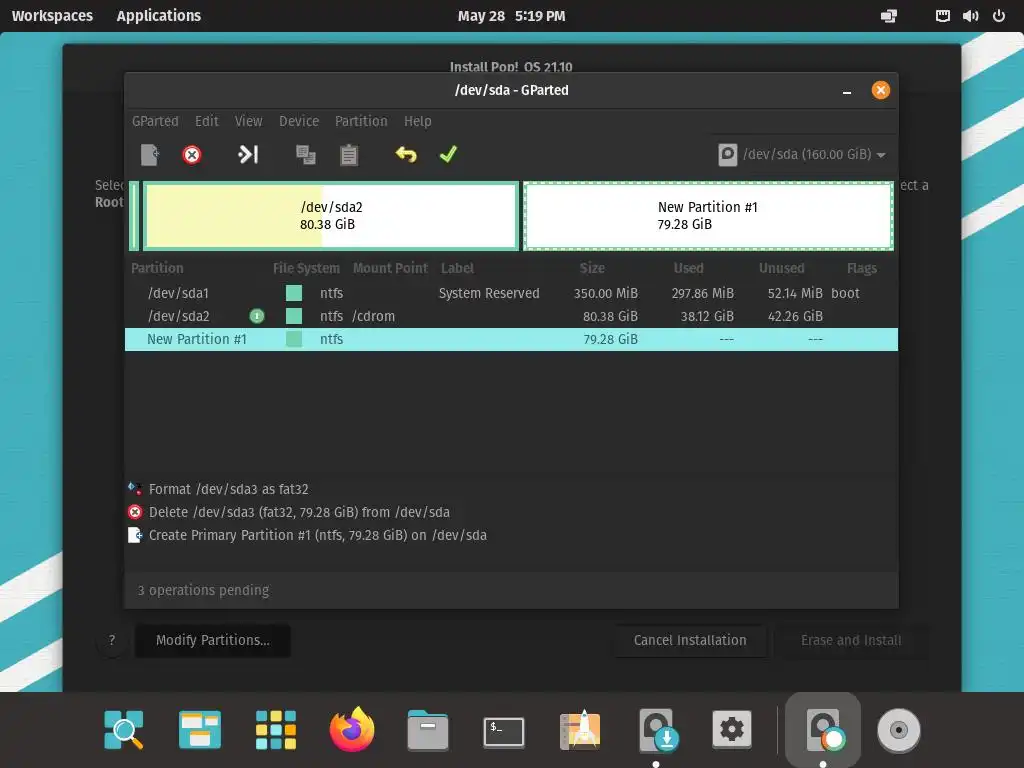The height and width of the screenshot is (768, 1024).
Task: Open the Terminal from the dock
Action: click(x=504, y=731)
